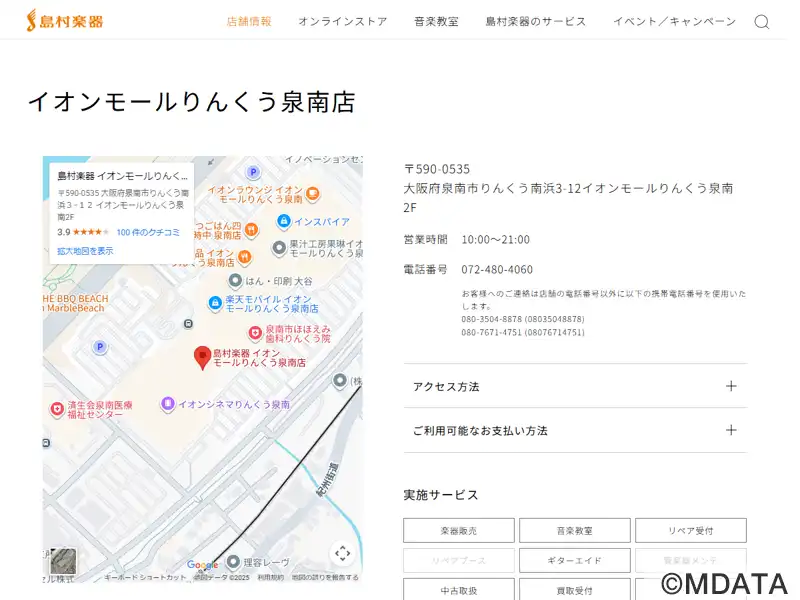The image size is (800, 600).
Task: Select the インスパイア blue shop marker
Action: pos(283,221)
